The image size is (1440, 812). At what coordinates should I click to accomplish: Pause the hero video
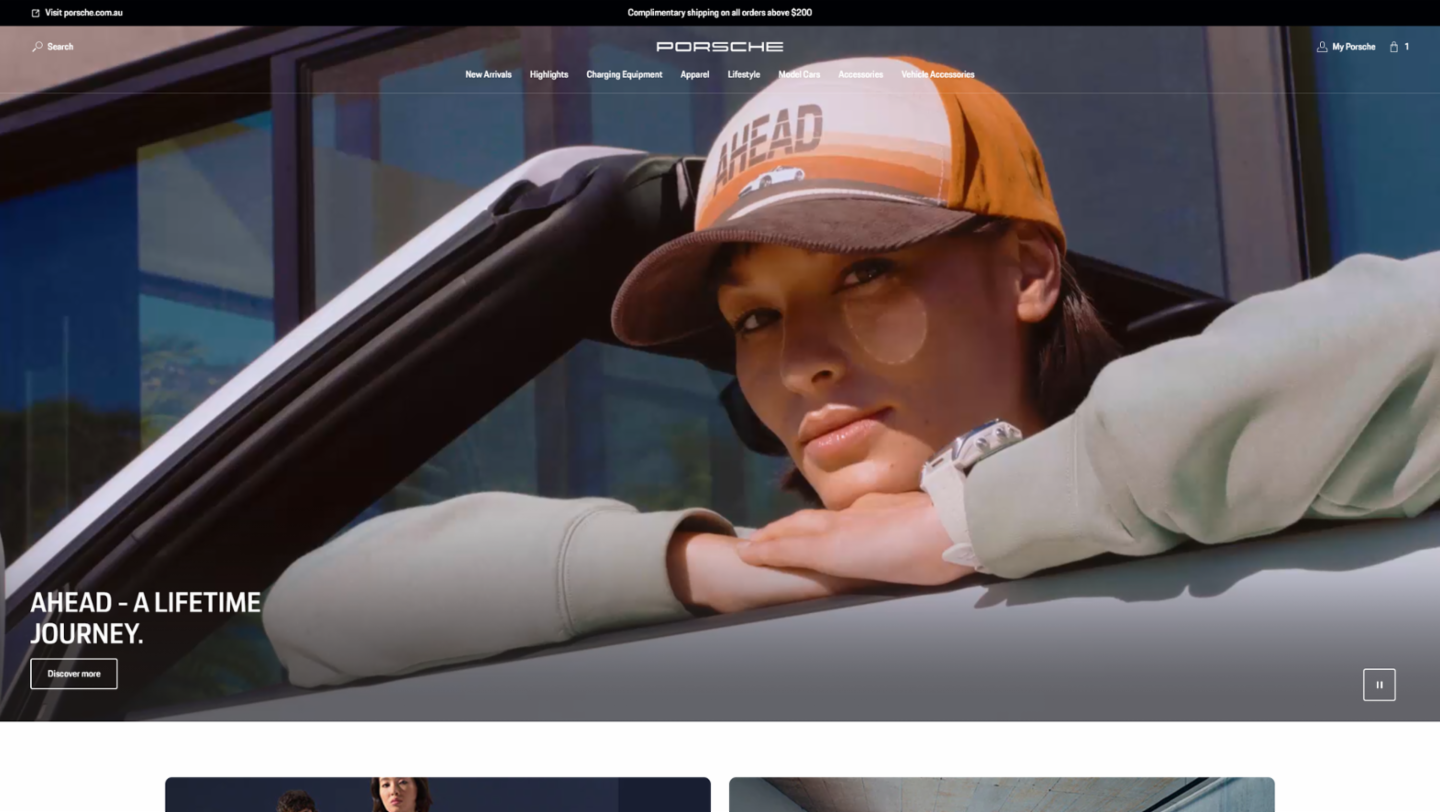point(1379,685)
